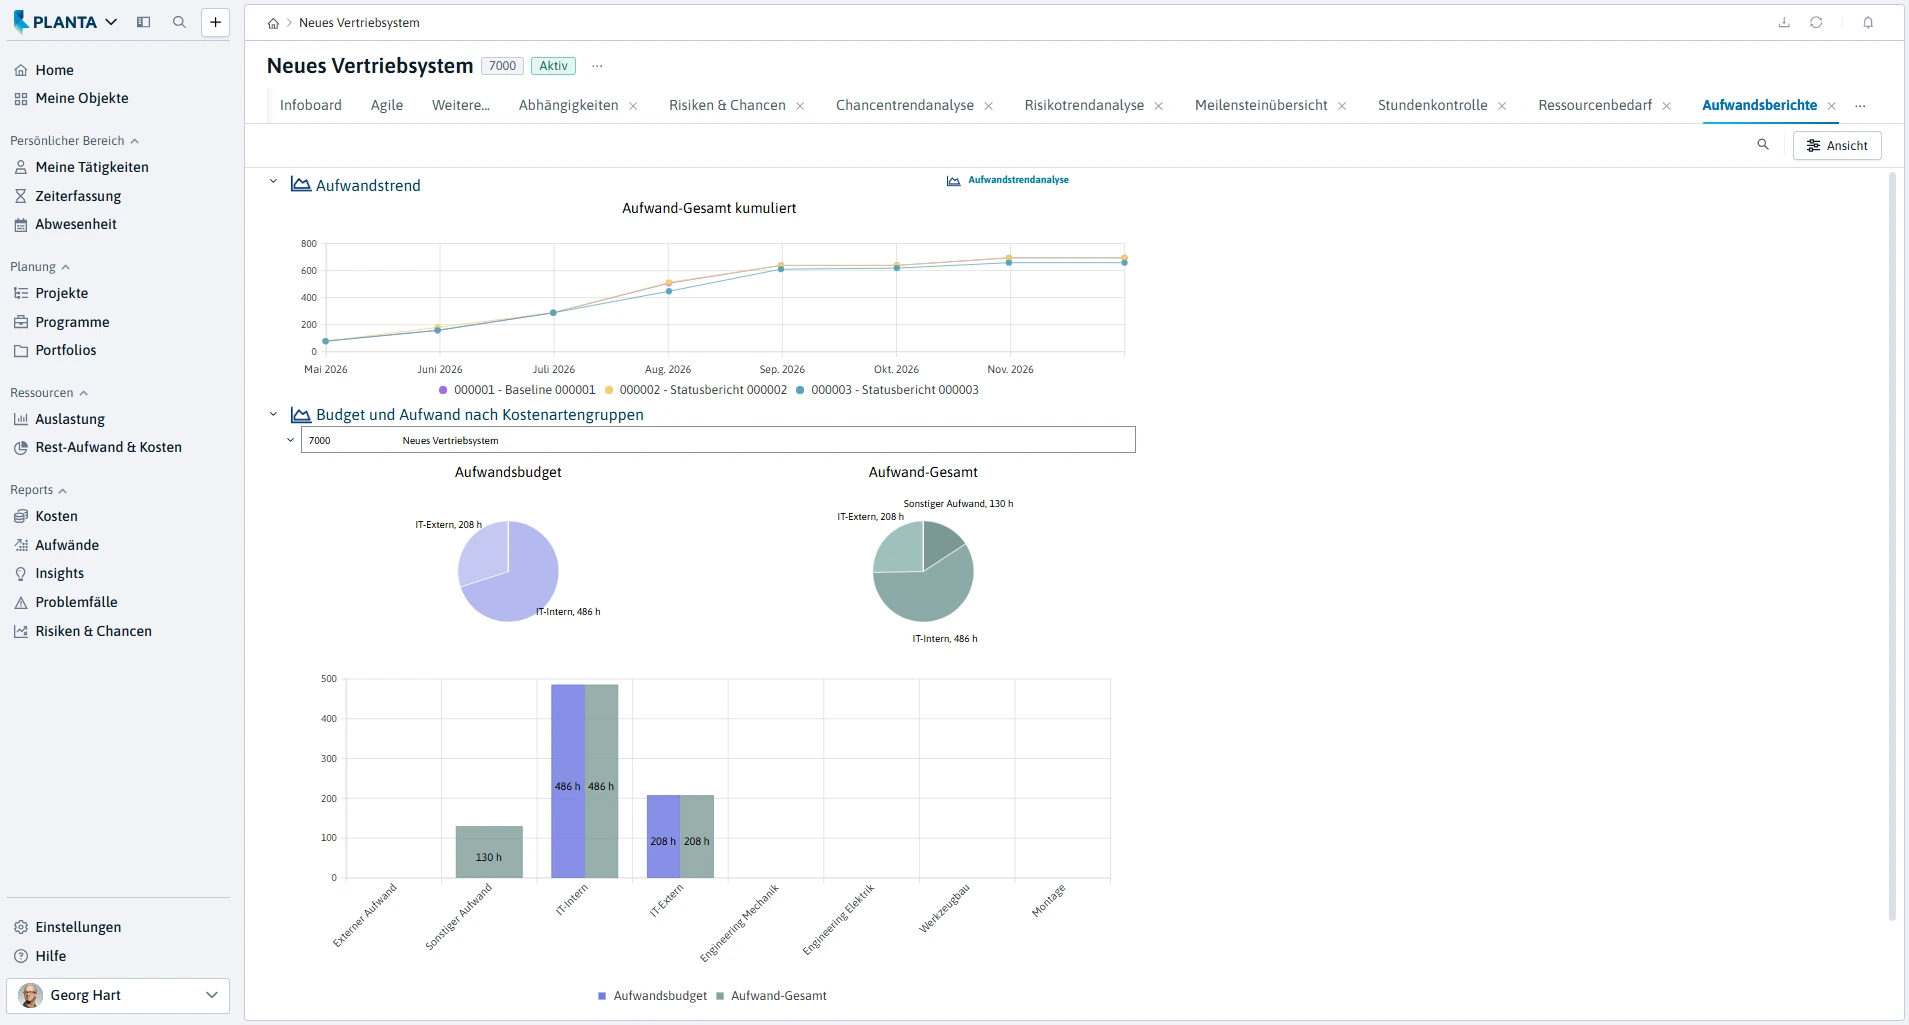Toggle the Aufwand-Gesamt bar legend
The height and width of the screenshot is (1025, 1909).
point(772,996)
